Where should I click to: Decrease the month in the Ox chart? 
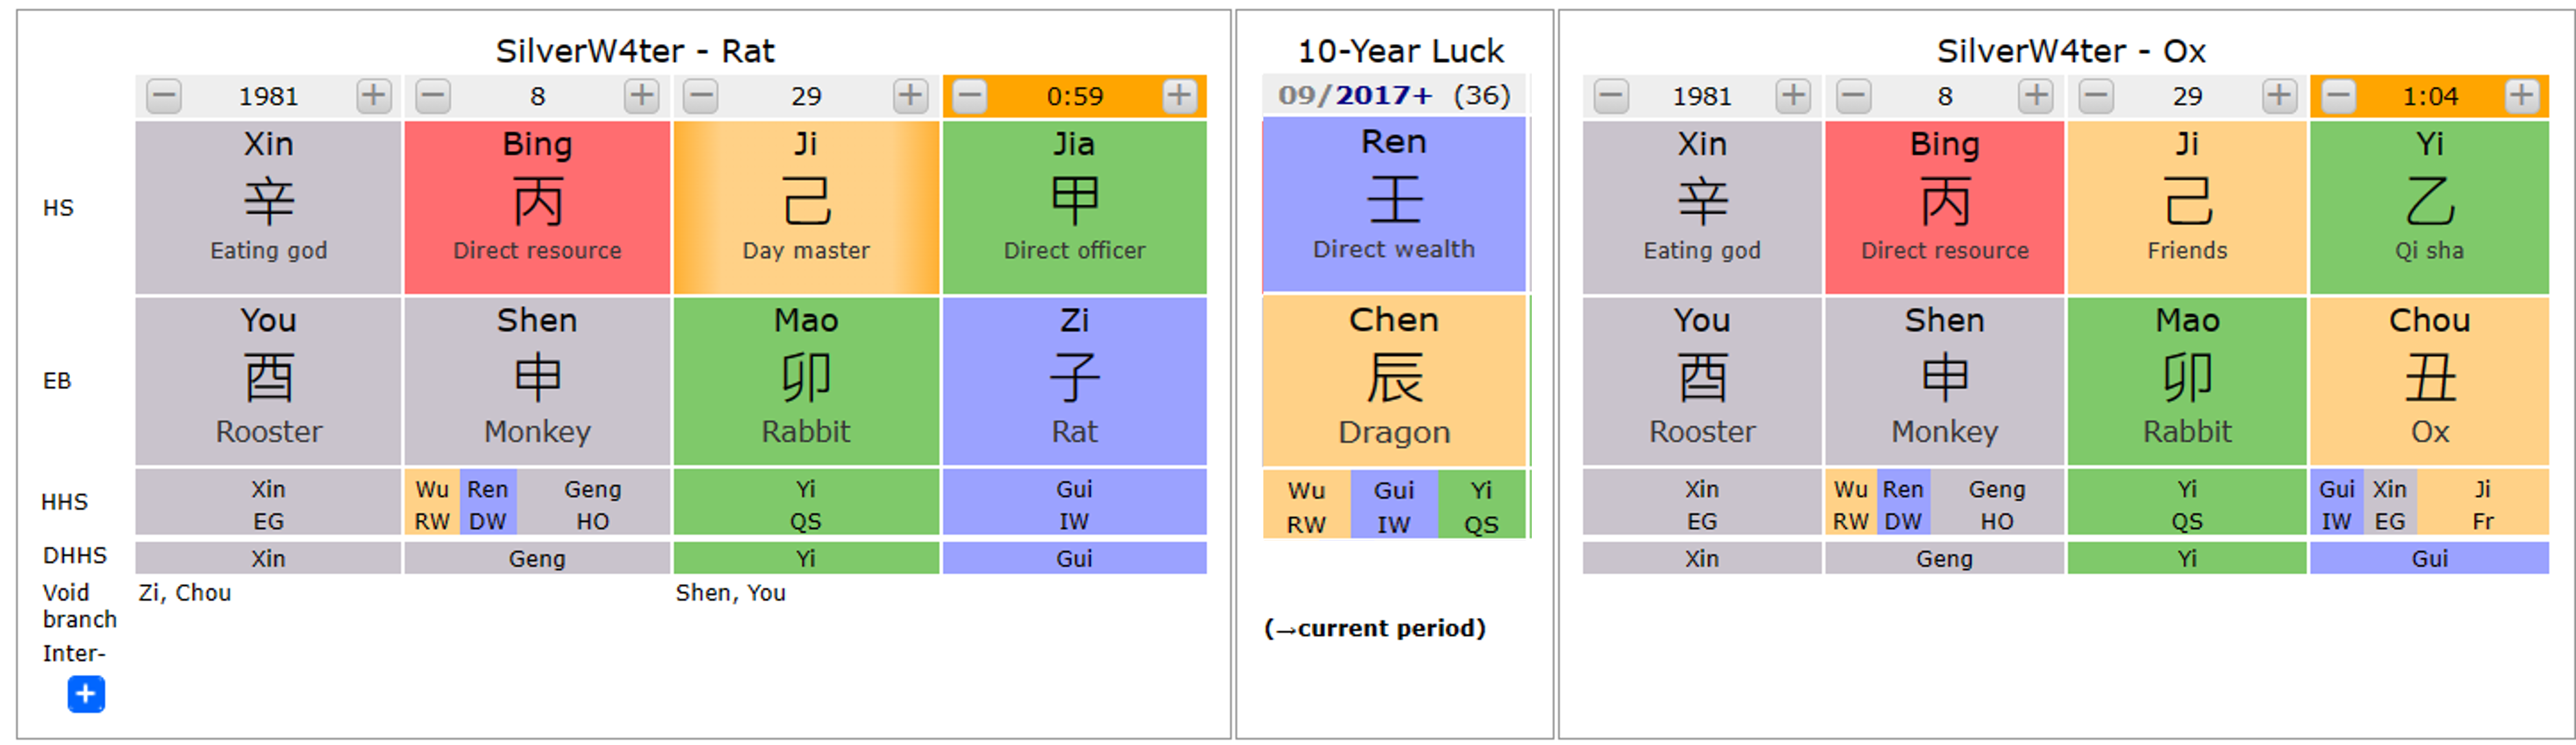click(x=1852, y=96)
